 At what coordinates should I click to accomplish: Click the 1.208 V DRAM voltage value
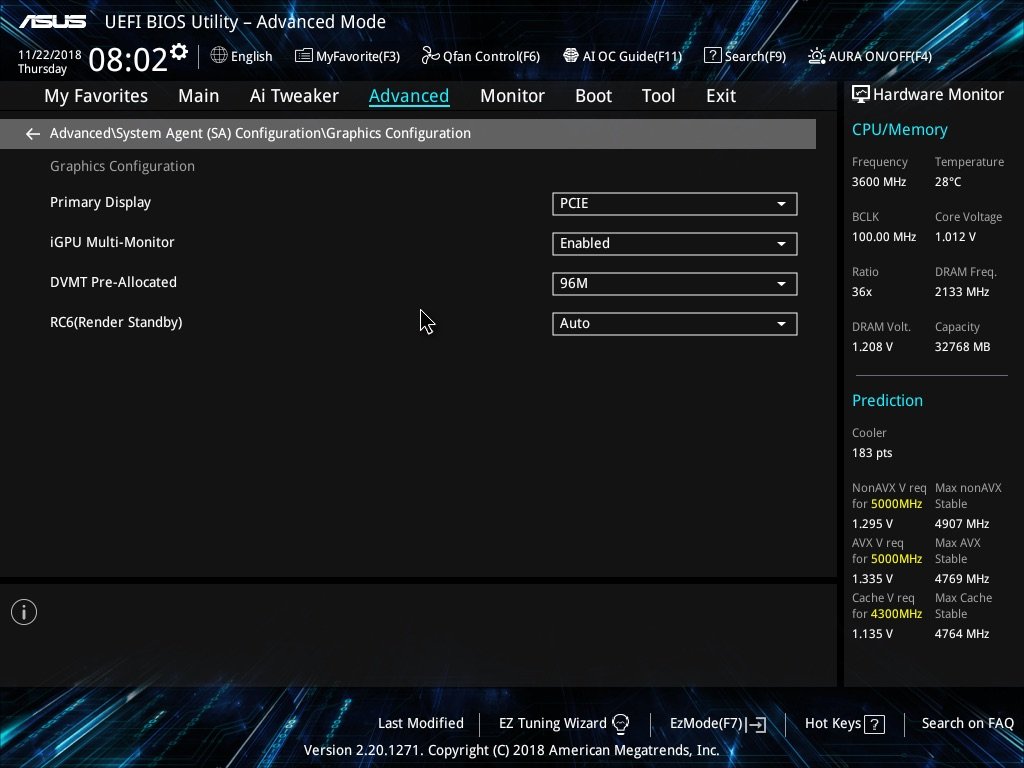click(x=872, y=347)
